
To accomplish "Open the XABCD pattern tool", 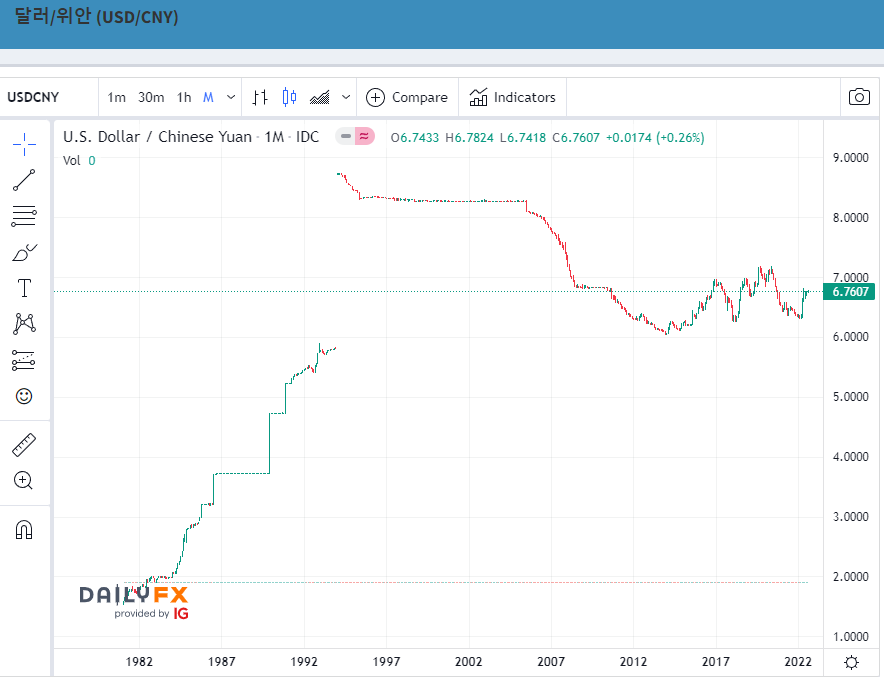I will point(24,324).
